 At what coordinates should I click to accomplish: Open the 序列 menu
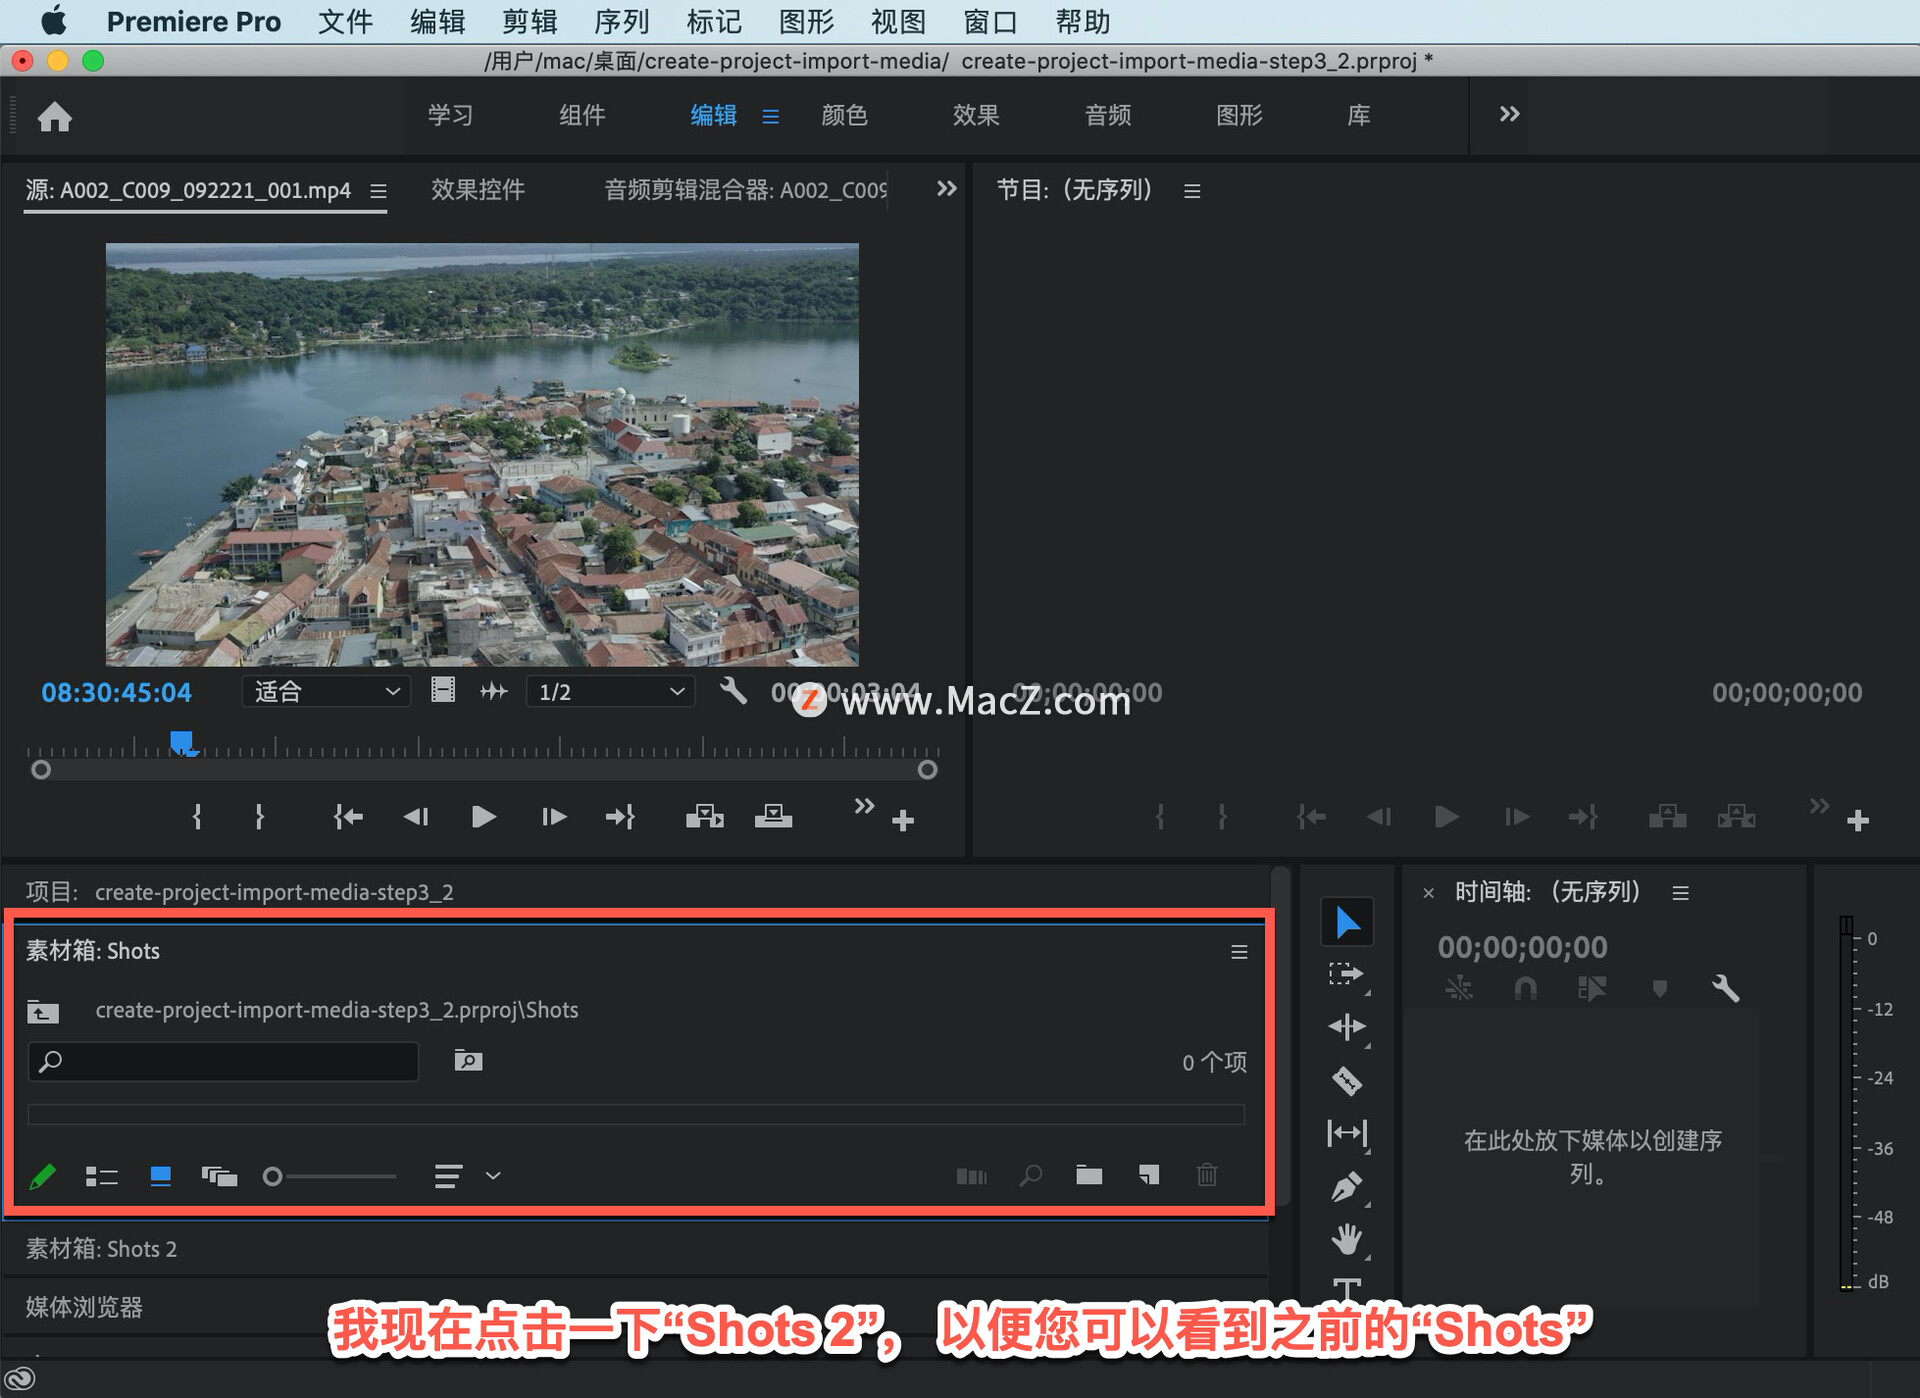click(622, 21)
